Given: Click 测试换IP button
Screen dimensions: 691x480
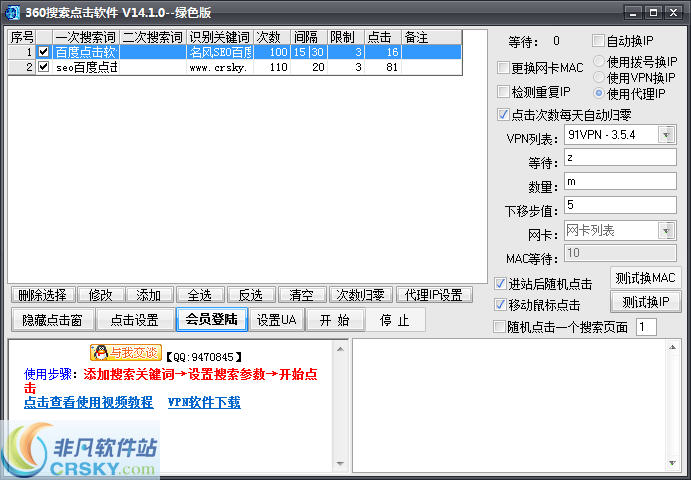Looking at the screenshot, I should pyautogui.click(x=645, y=302).
